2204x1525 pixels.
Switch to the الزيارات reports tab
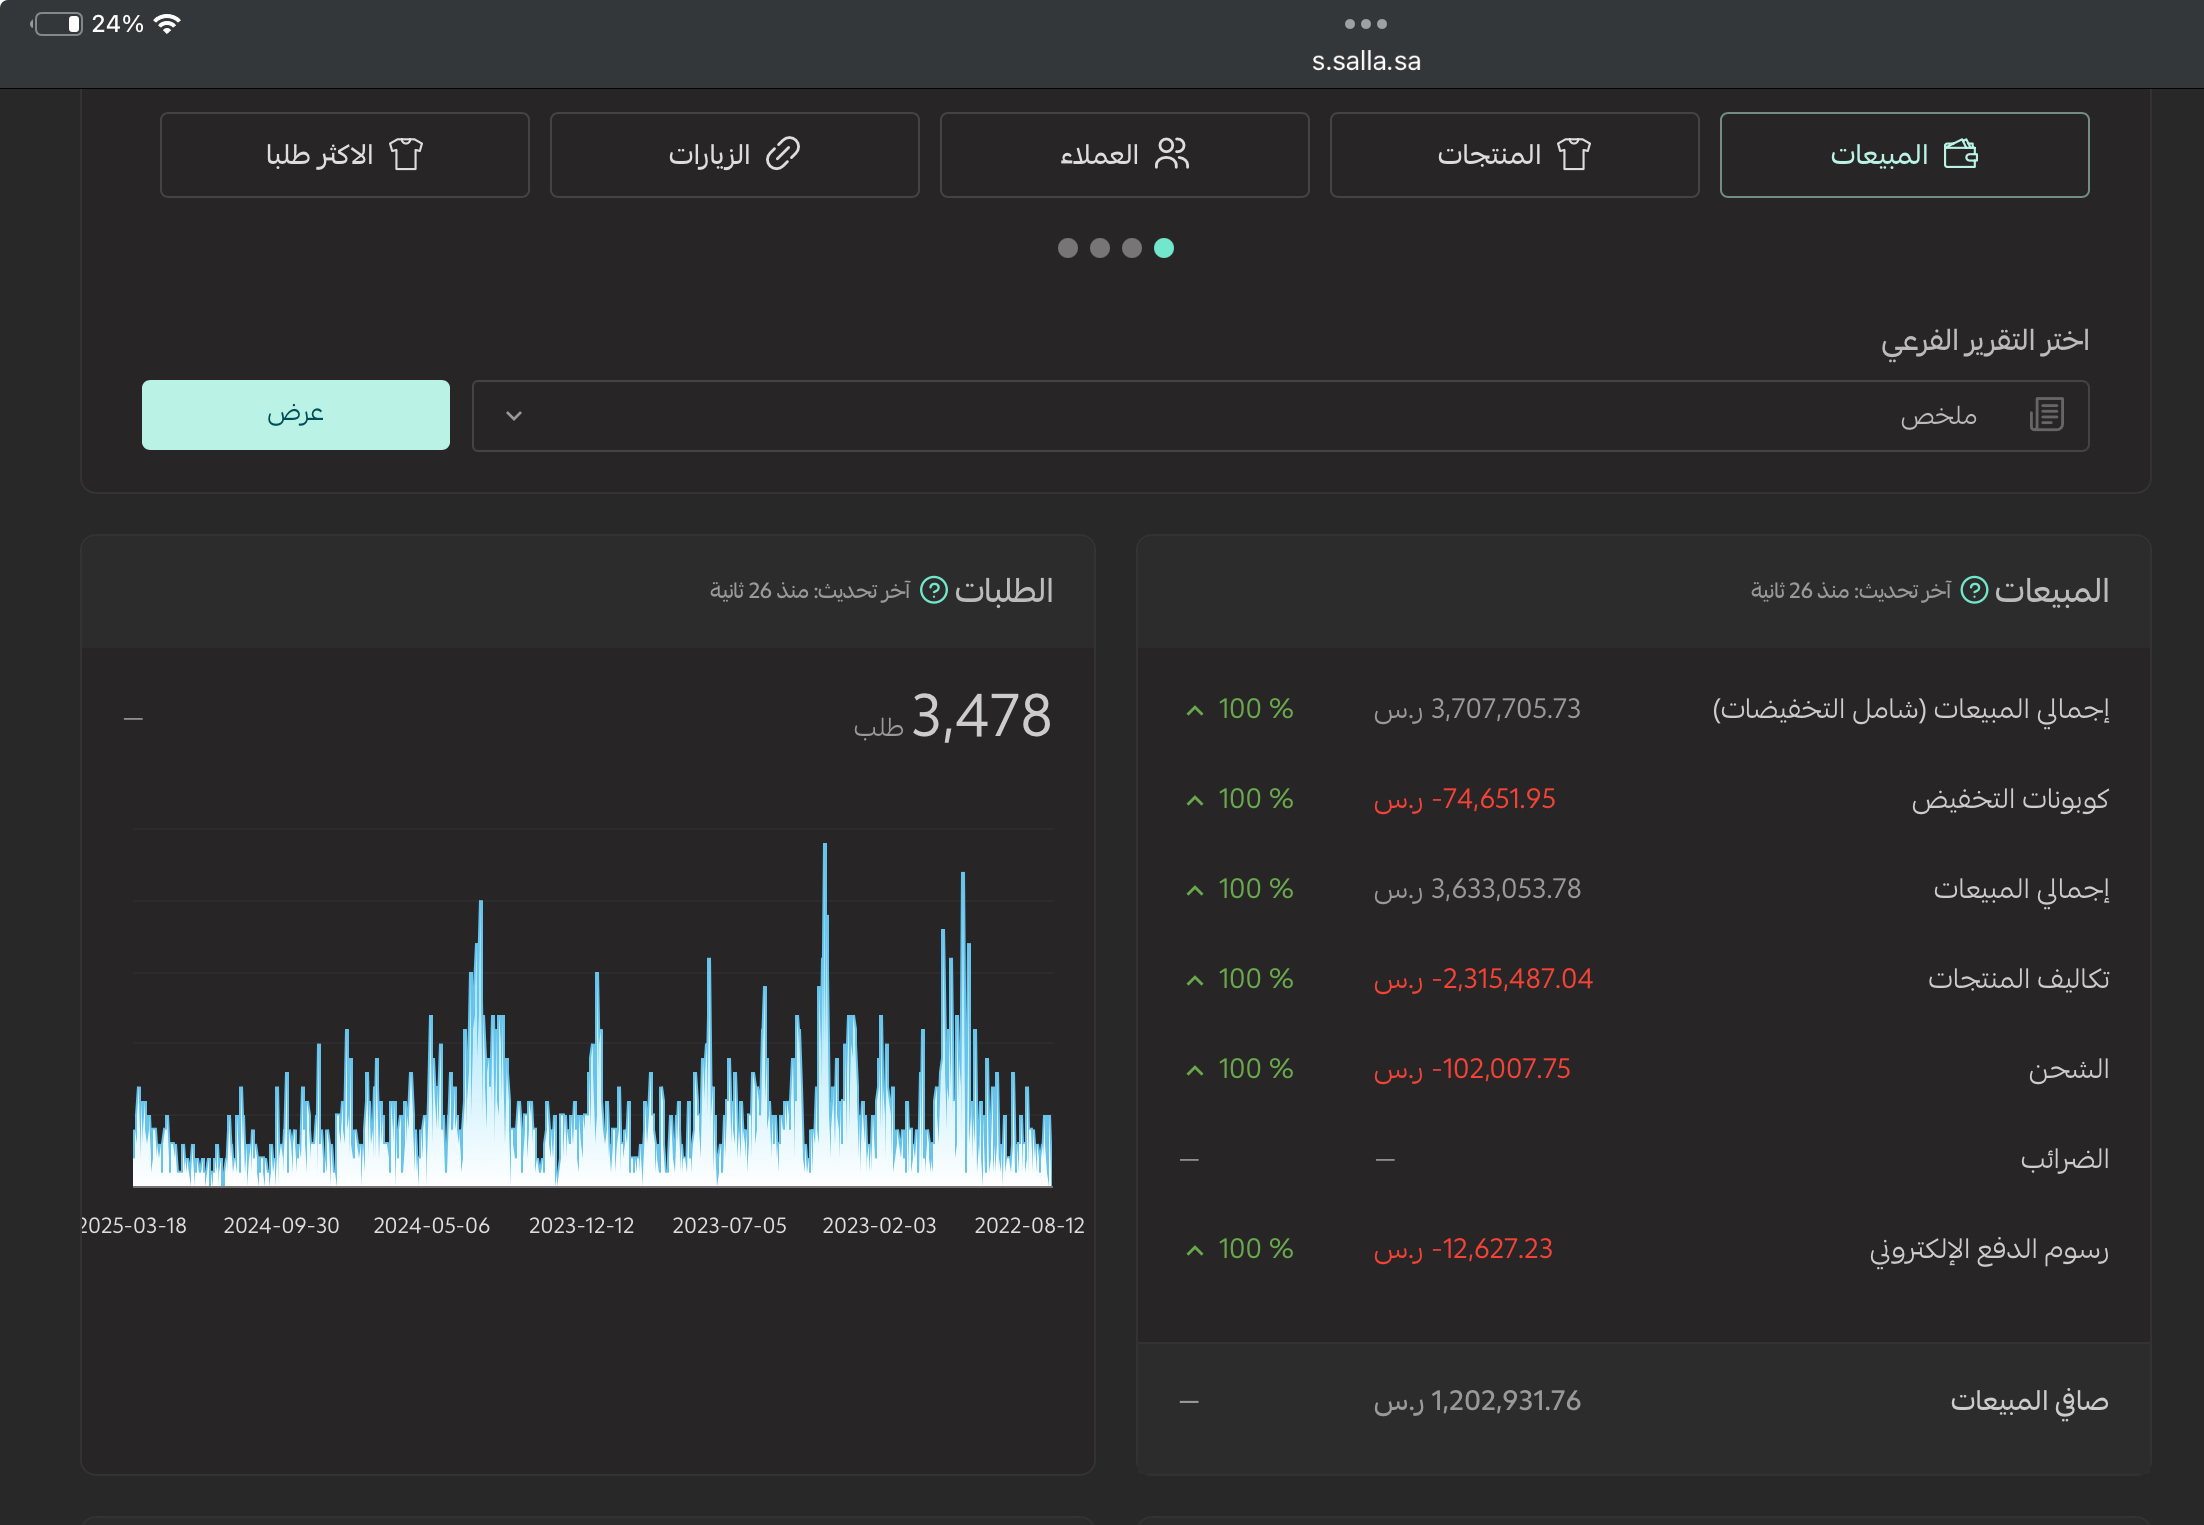734,155
